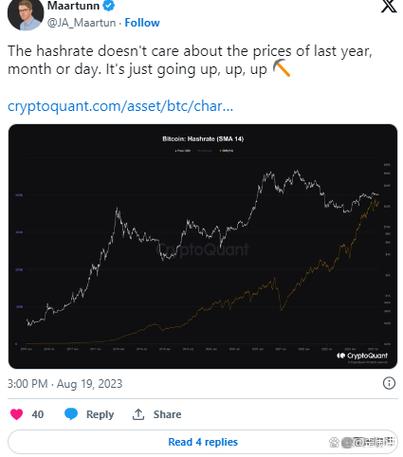Click the 40 likes count
The height and width of the screenshot is (457, 403).
coord(38,414)
